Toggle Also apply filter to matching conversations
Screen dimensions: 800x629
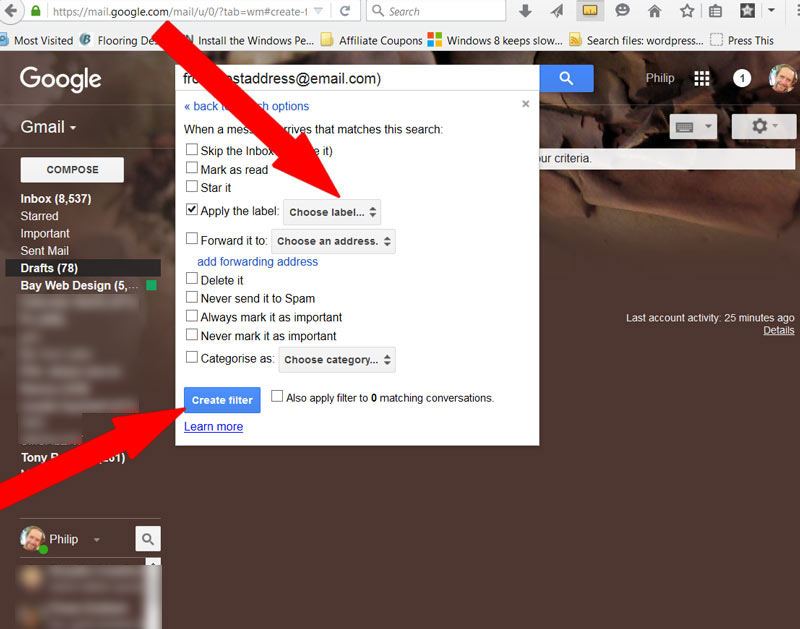[277, 397]
